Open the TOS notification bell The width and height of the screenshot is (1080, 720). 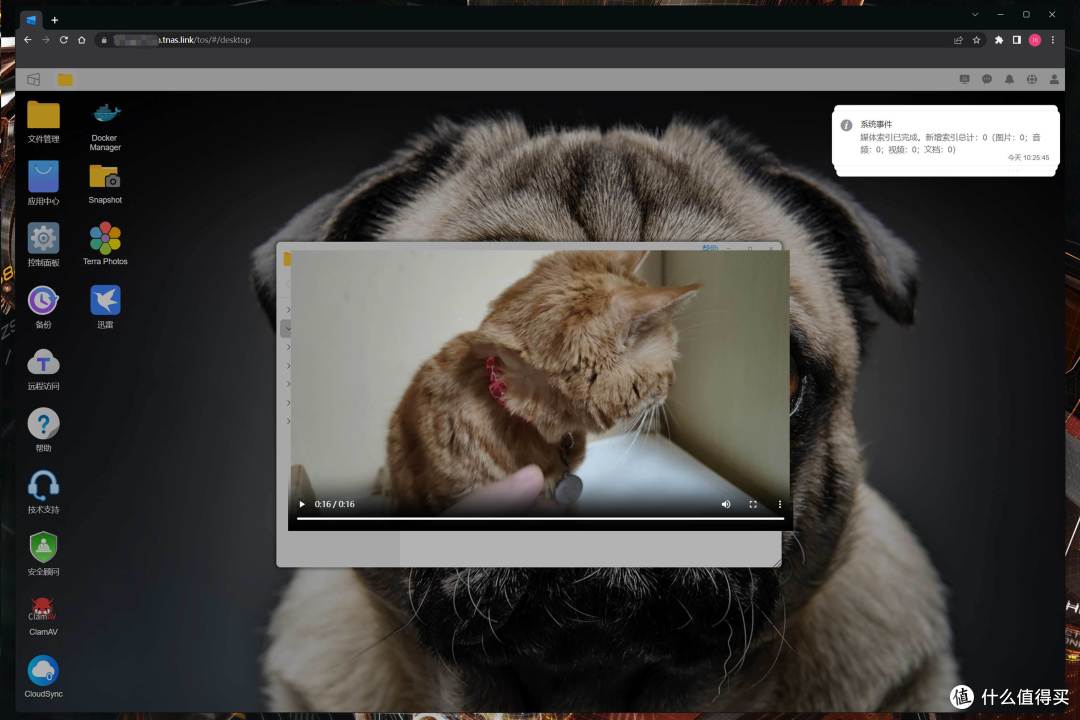[x=1009, y=79]
